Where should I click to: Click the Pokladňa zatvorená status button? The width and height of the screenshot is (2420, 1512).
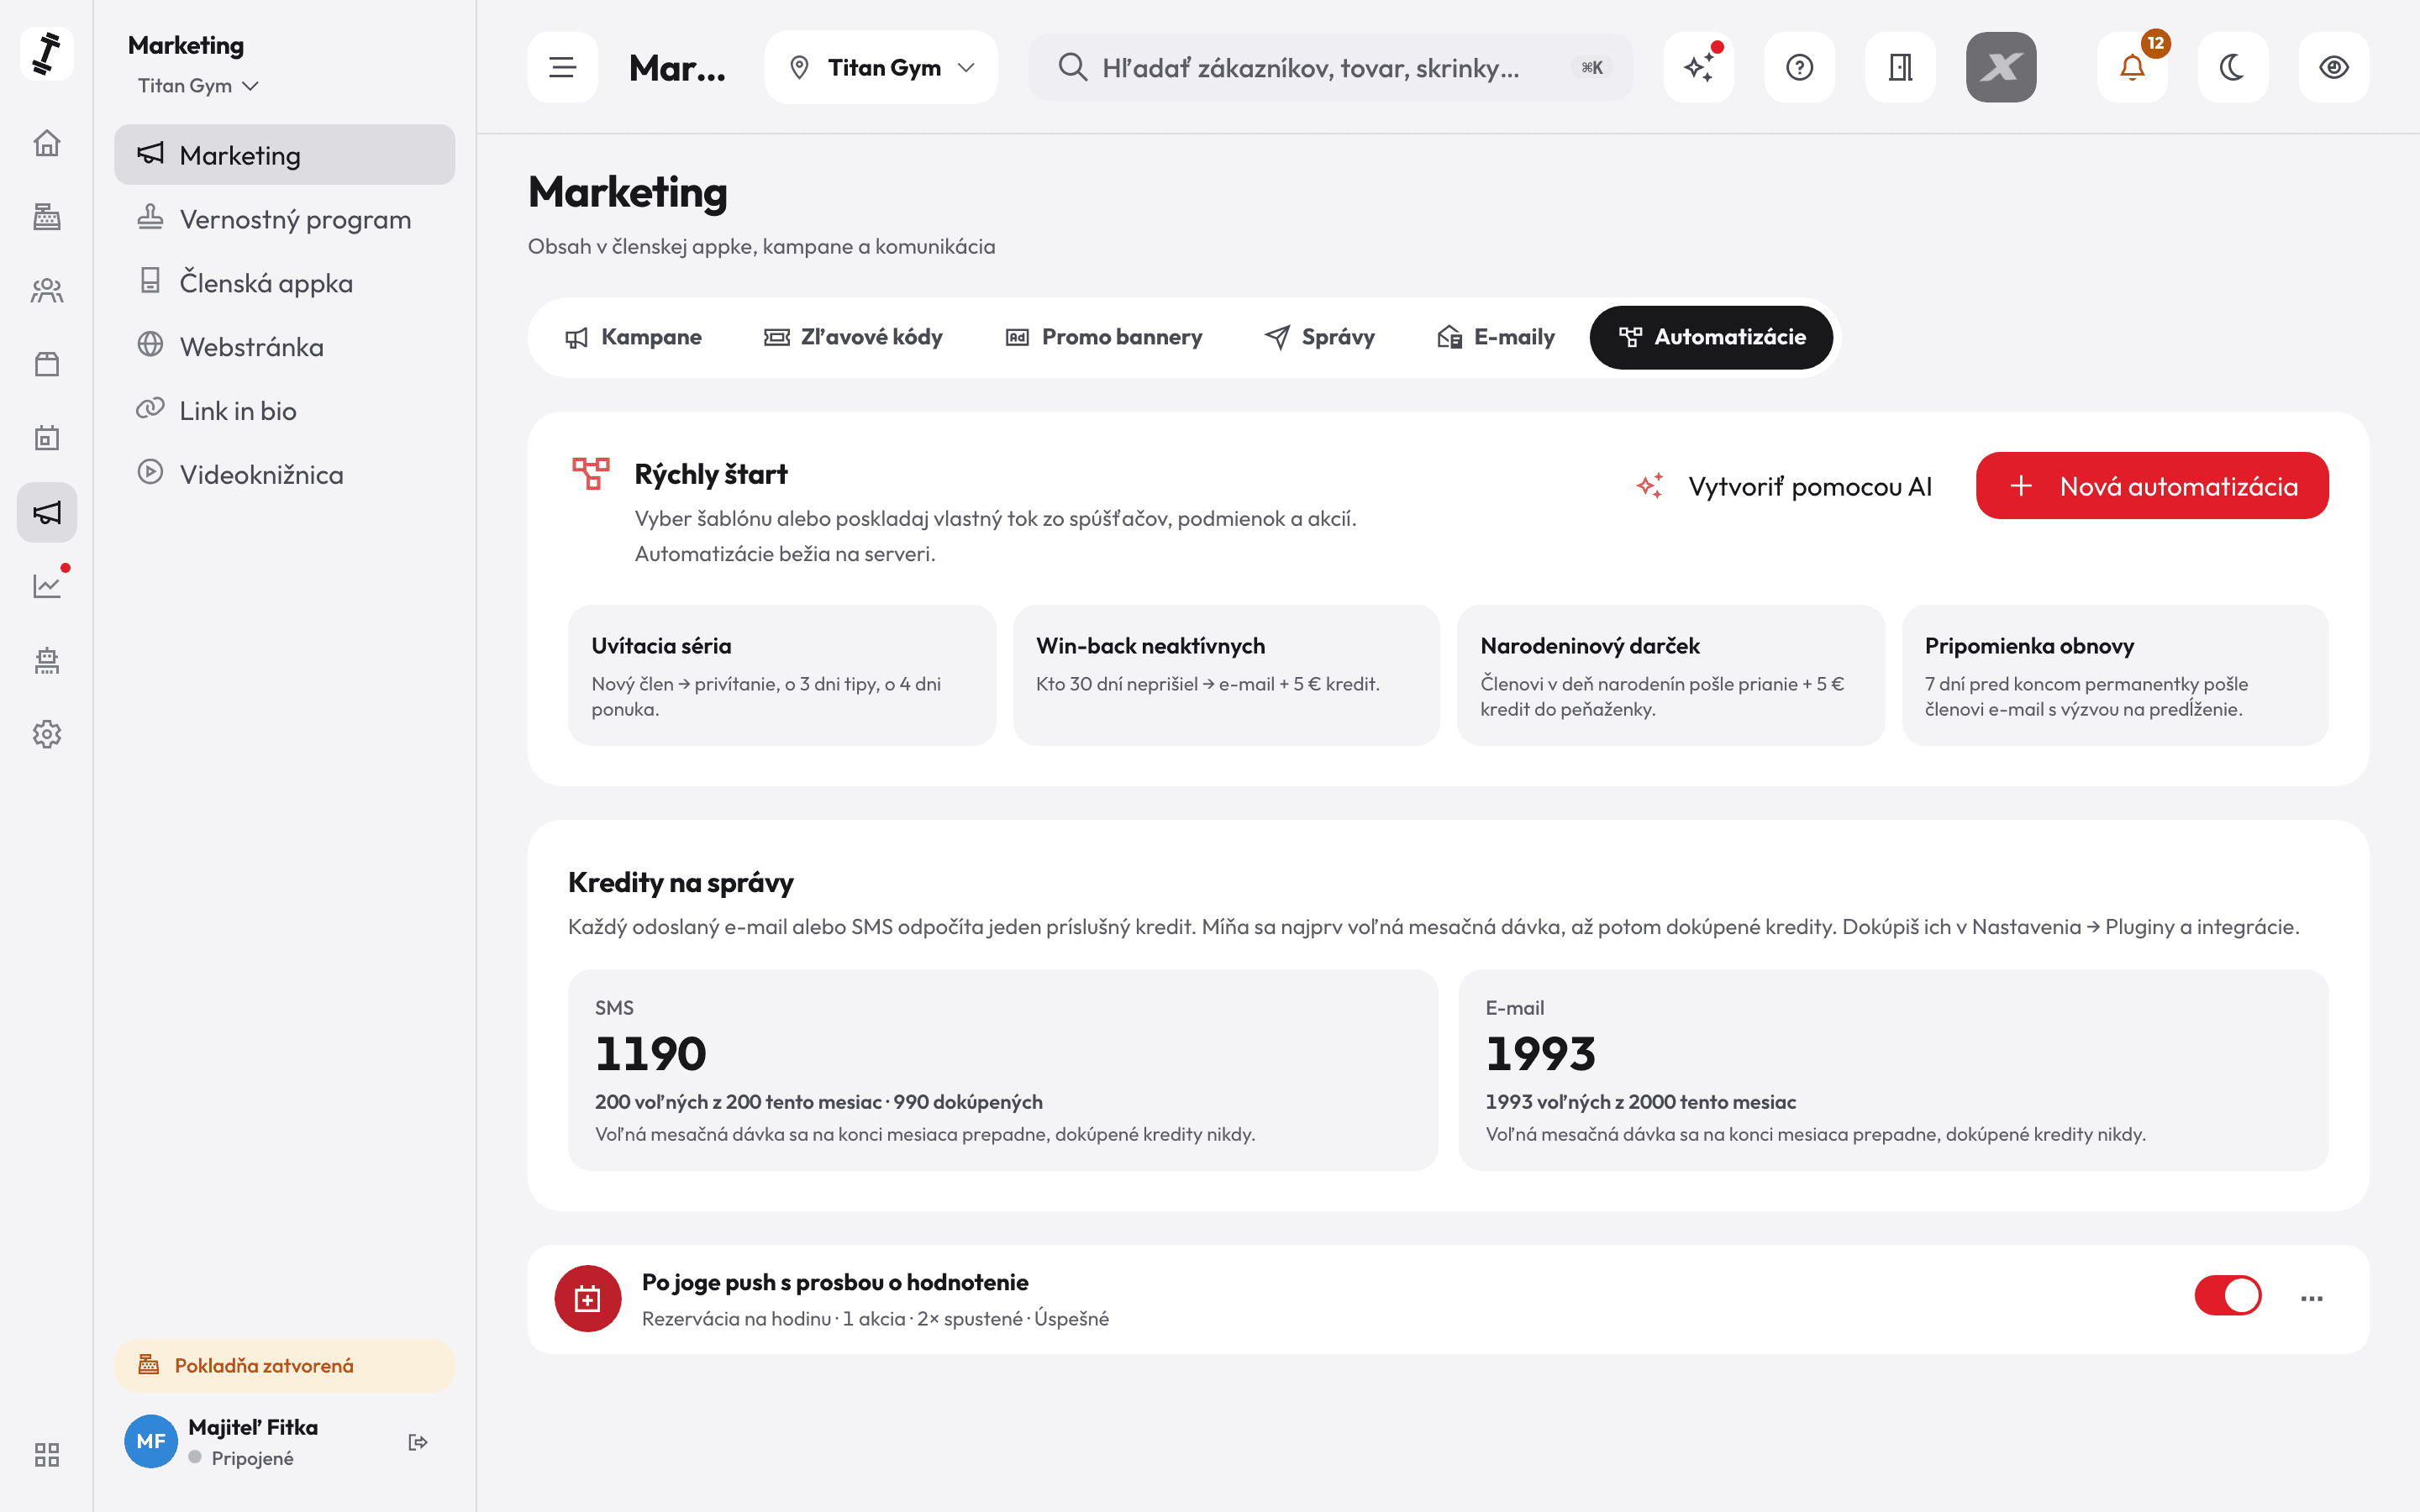click(284, 1365)
